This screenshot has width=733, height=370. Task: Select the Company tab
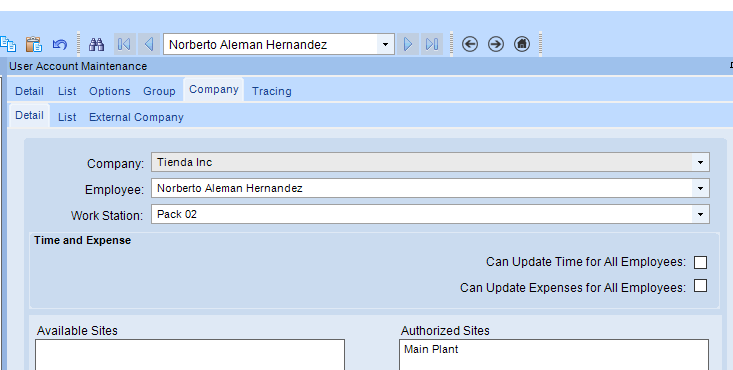coord(214,90)
